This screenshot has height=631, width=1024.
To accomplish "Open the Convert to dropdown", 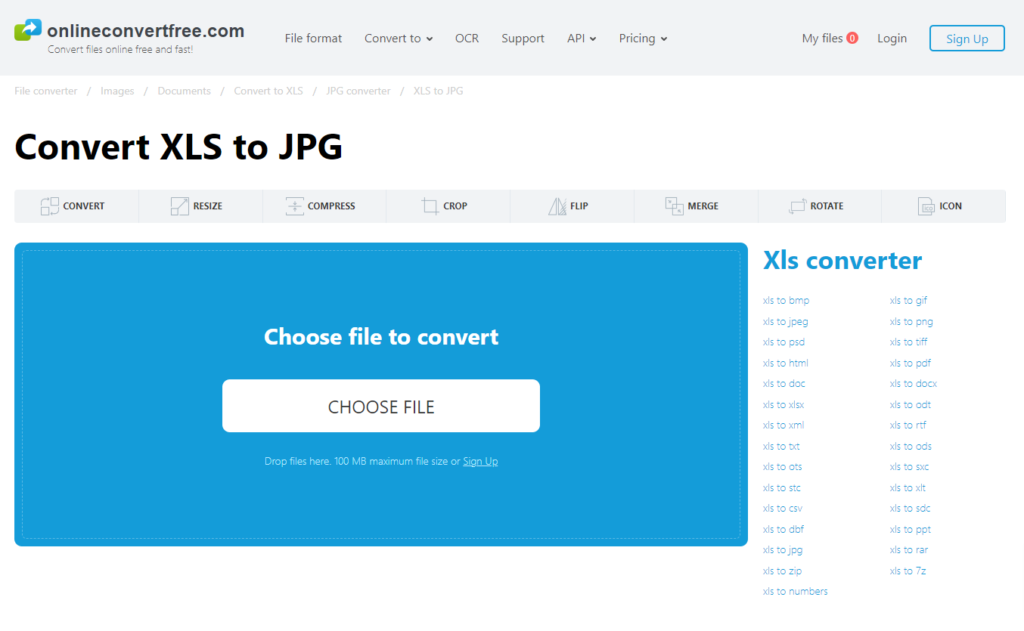I will [398, 38].
